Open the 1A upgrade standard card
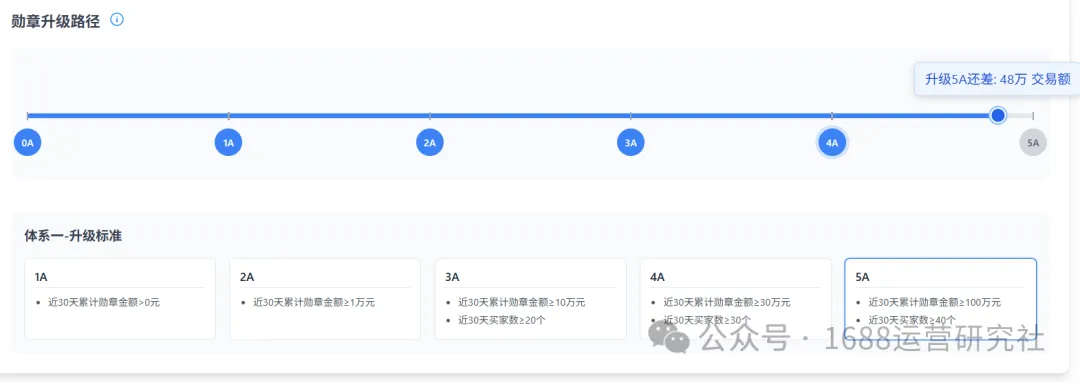The image size is (1080, 382). click(x=120, y=299)
